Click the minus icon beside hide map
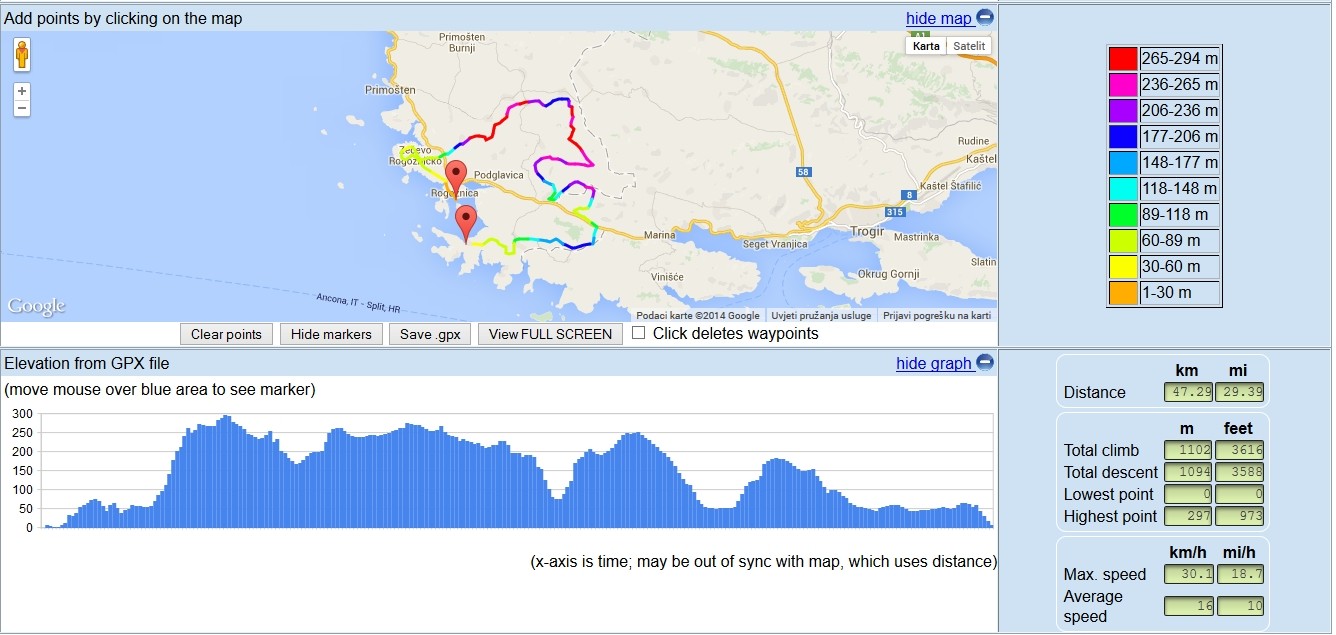Image resolution: width=1336 pixels, height=635 pixels. (x=985, y=18)
